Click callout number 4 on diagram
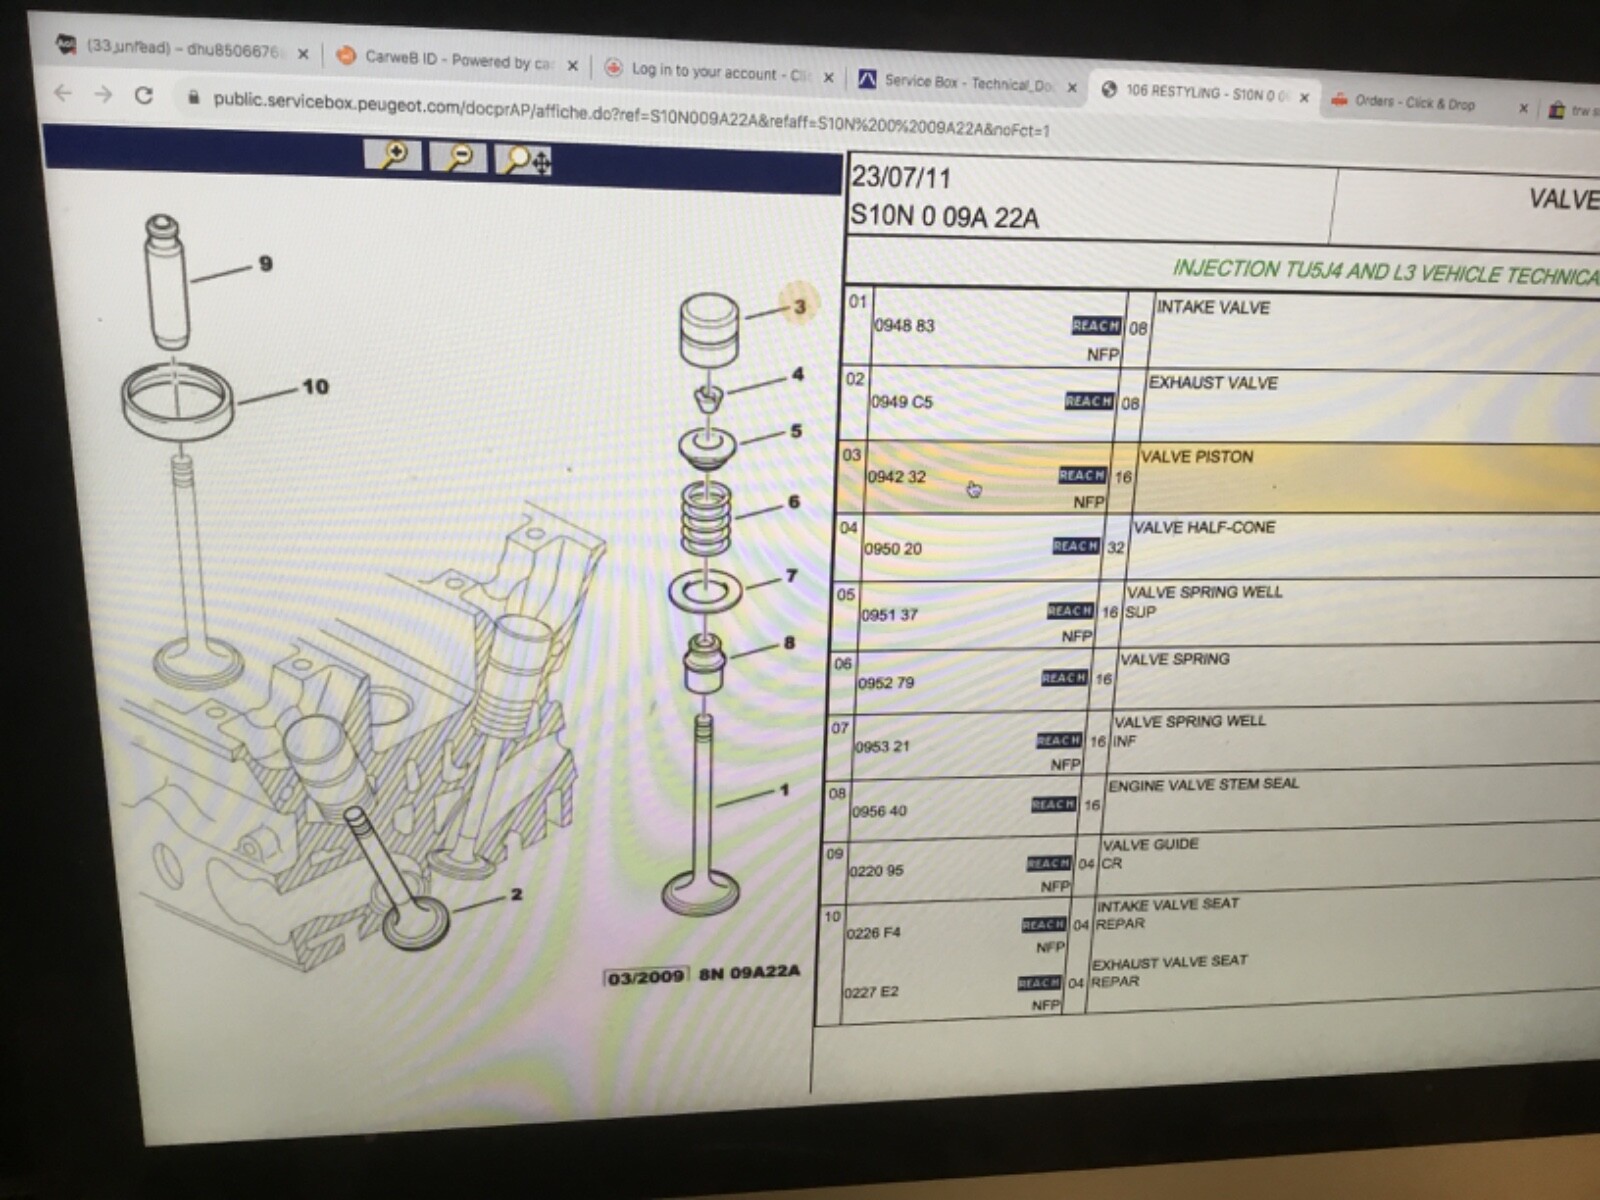1600x1200 pixels. point(797,375)
